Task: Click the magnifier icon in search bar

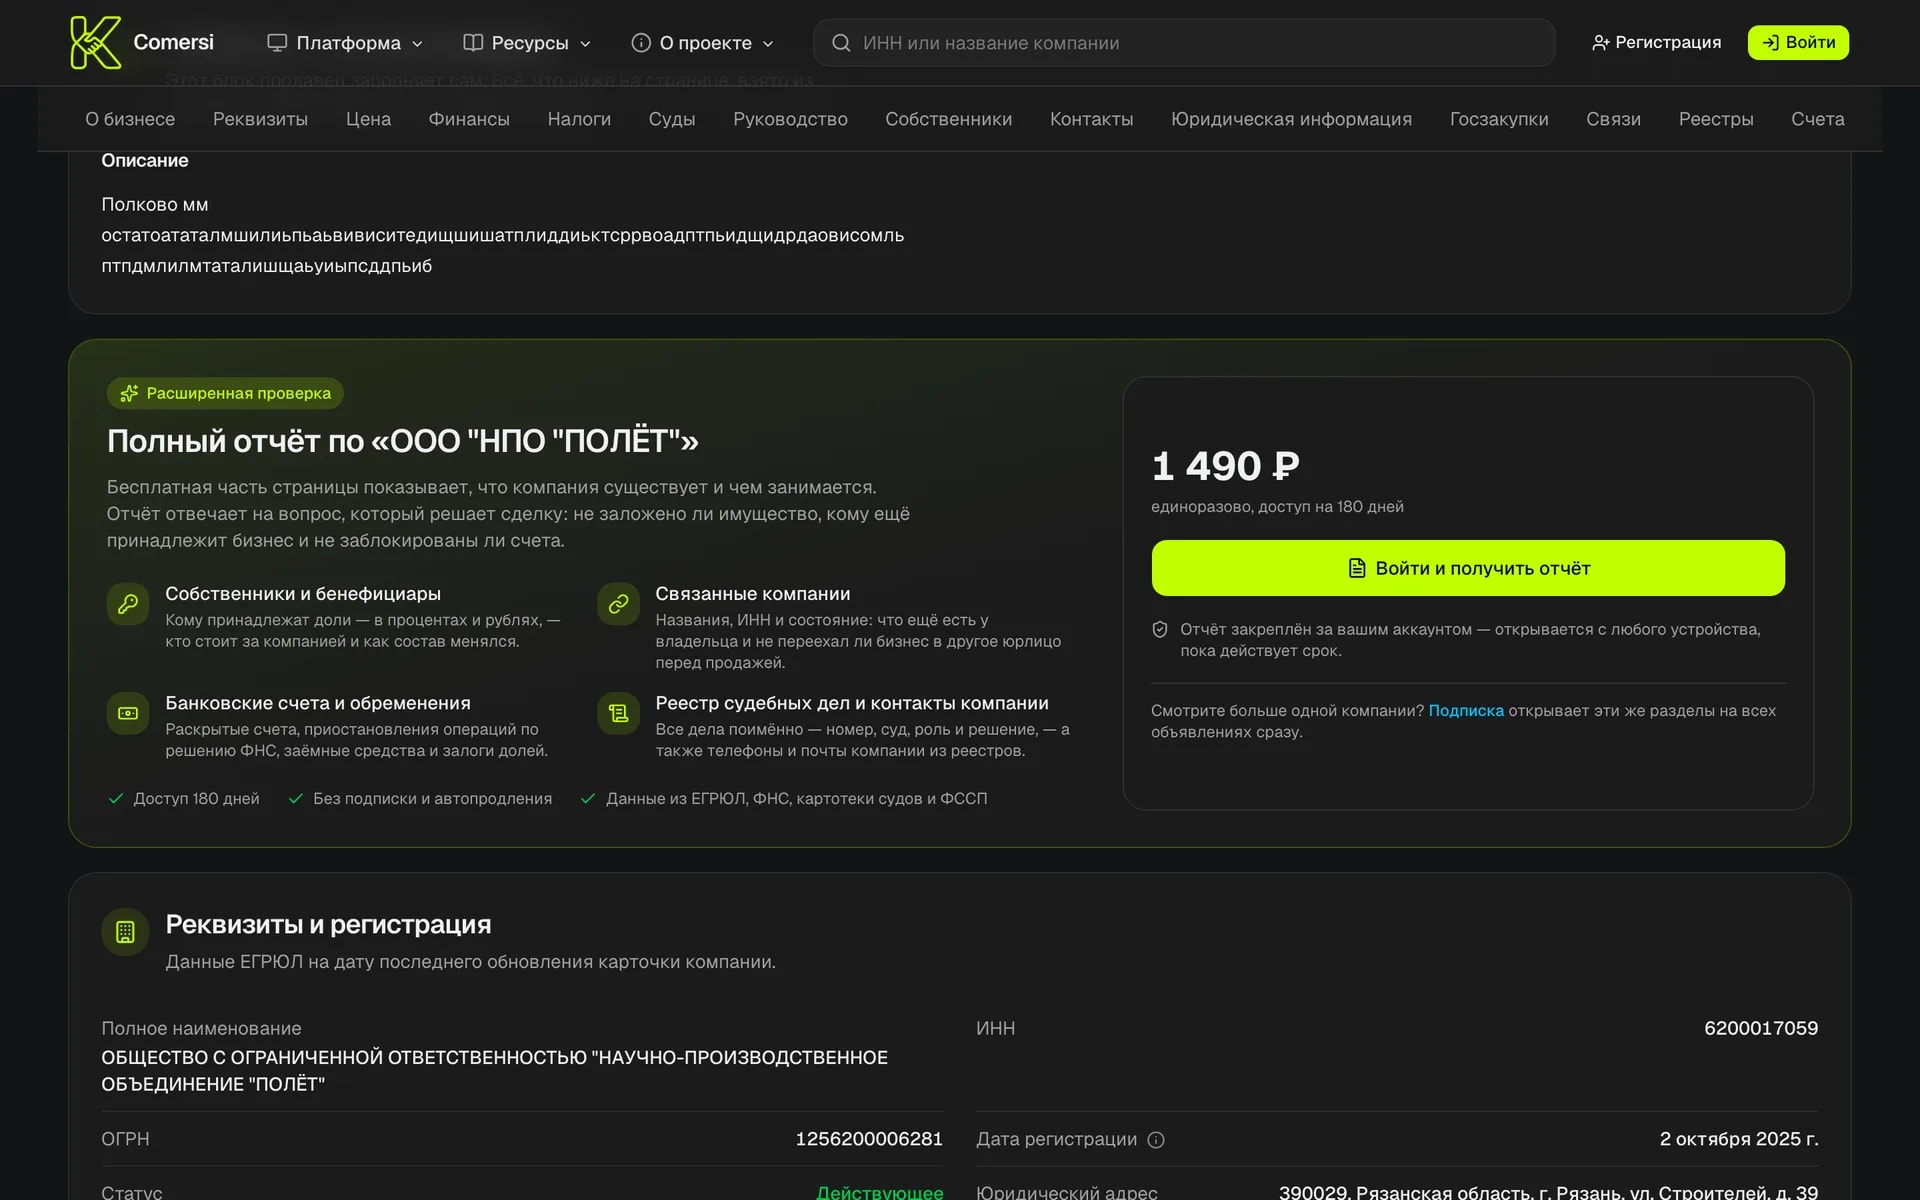Action: pos(841,43)
